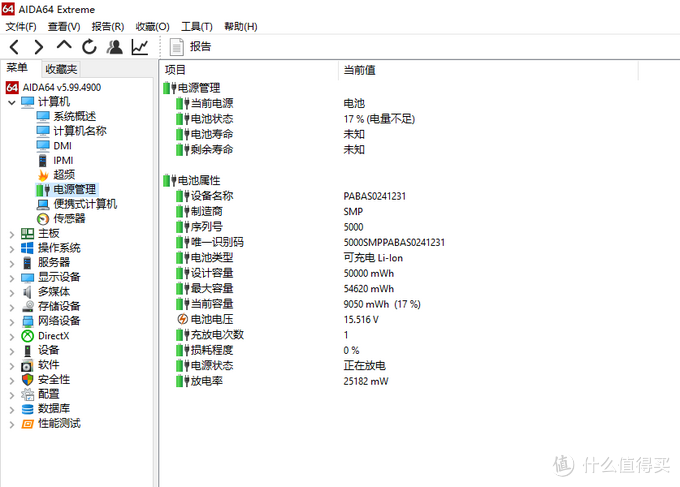Switch to the 菜单 tab
The width and height of the screenshot is (680, 487).
click(17, 68)
